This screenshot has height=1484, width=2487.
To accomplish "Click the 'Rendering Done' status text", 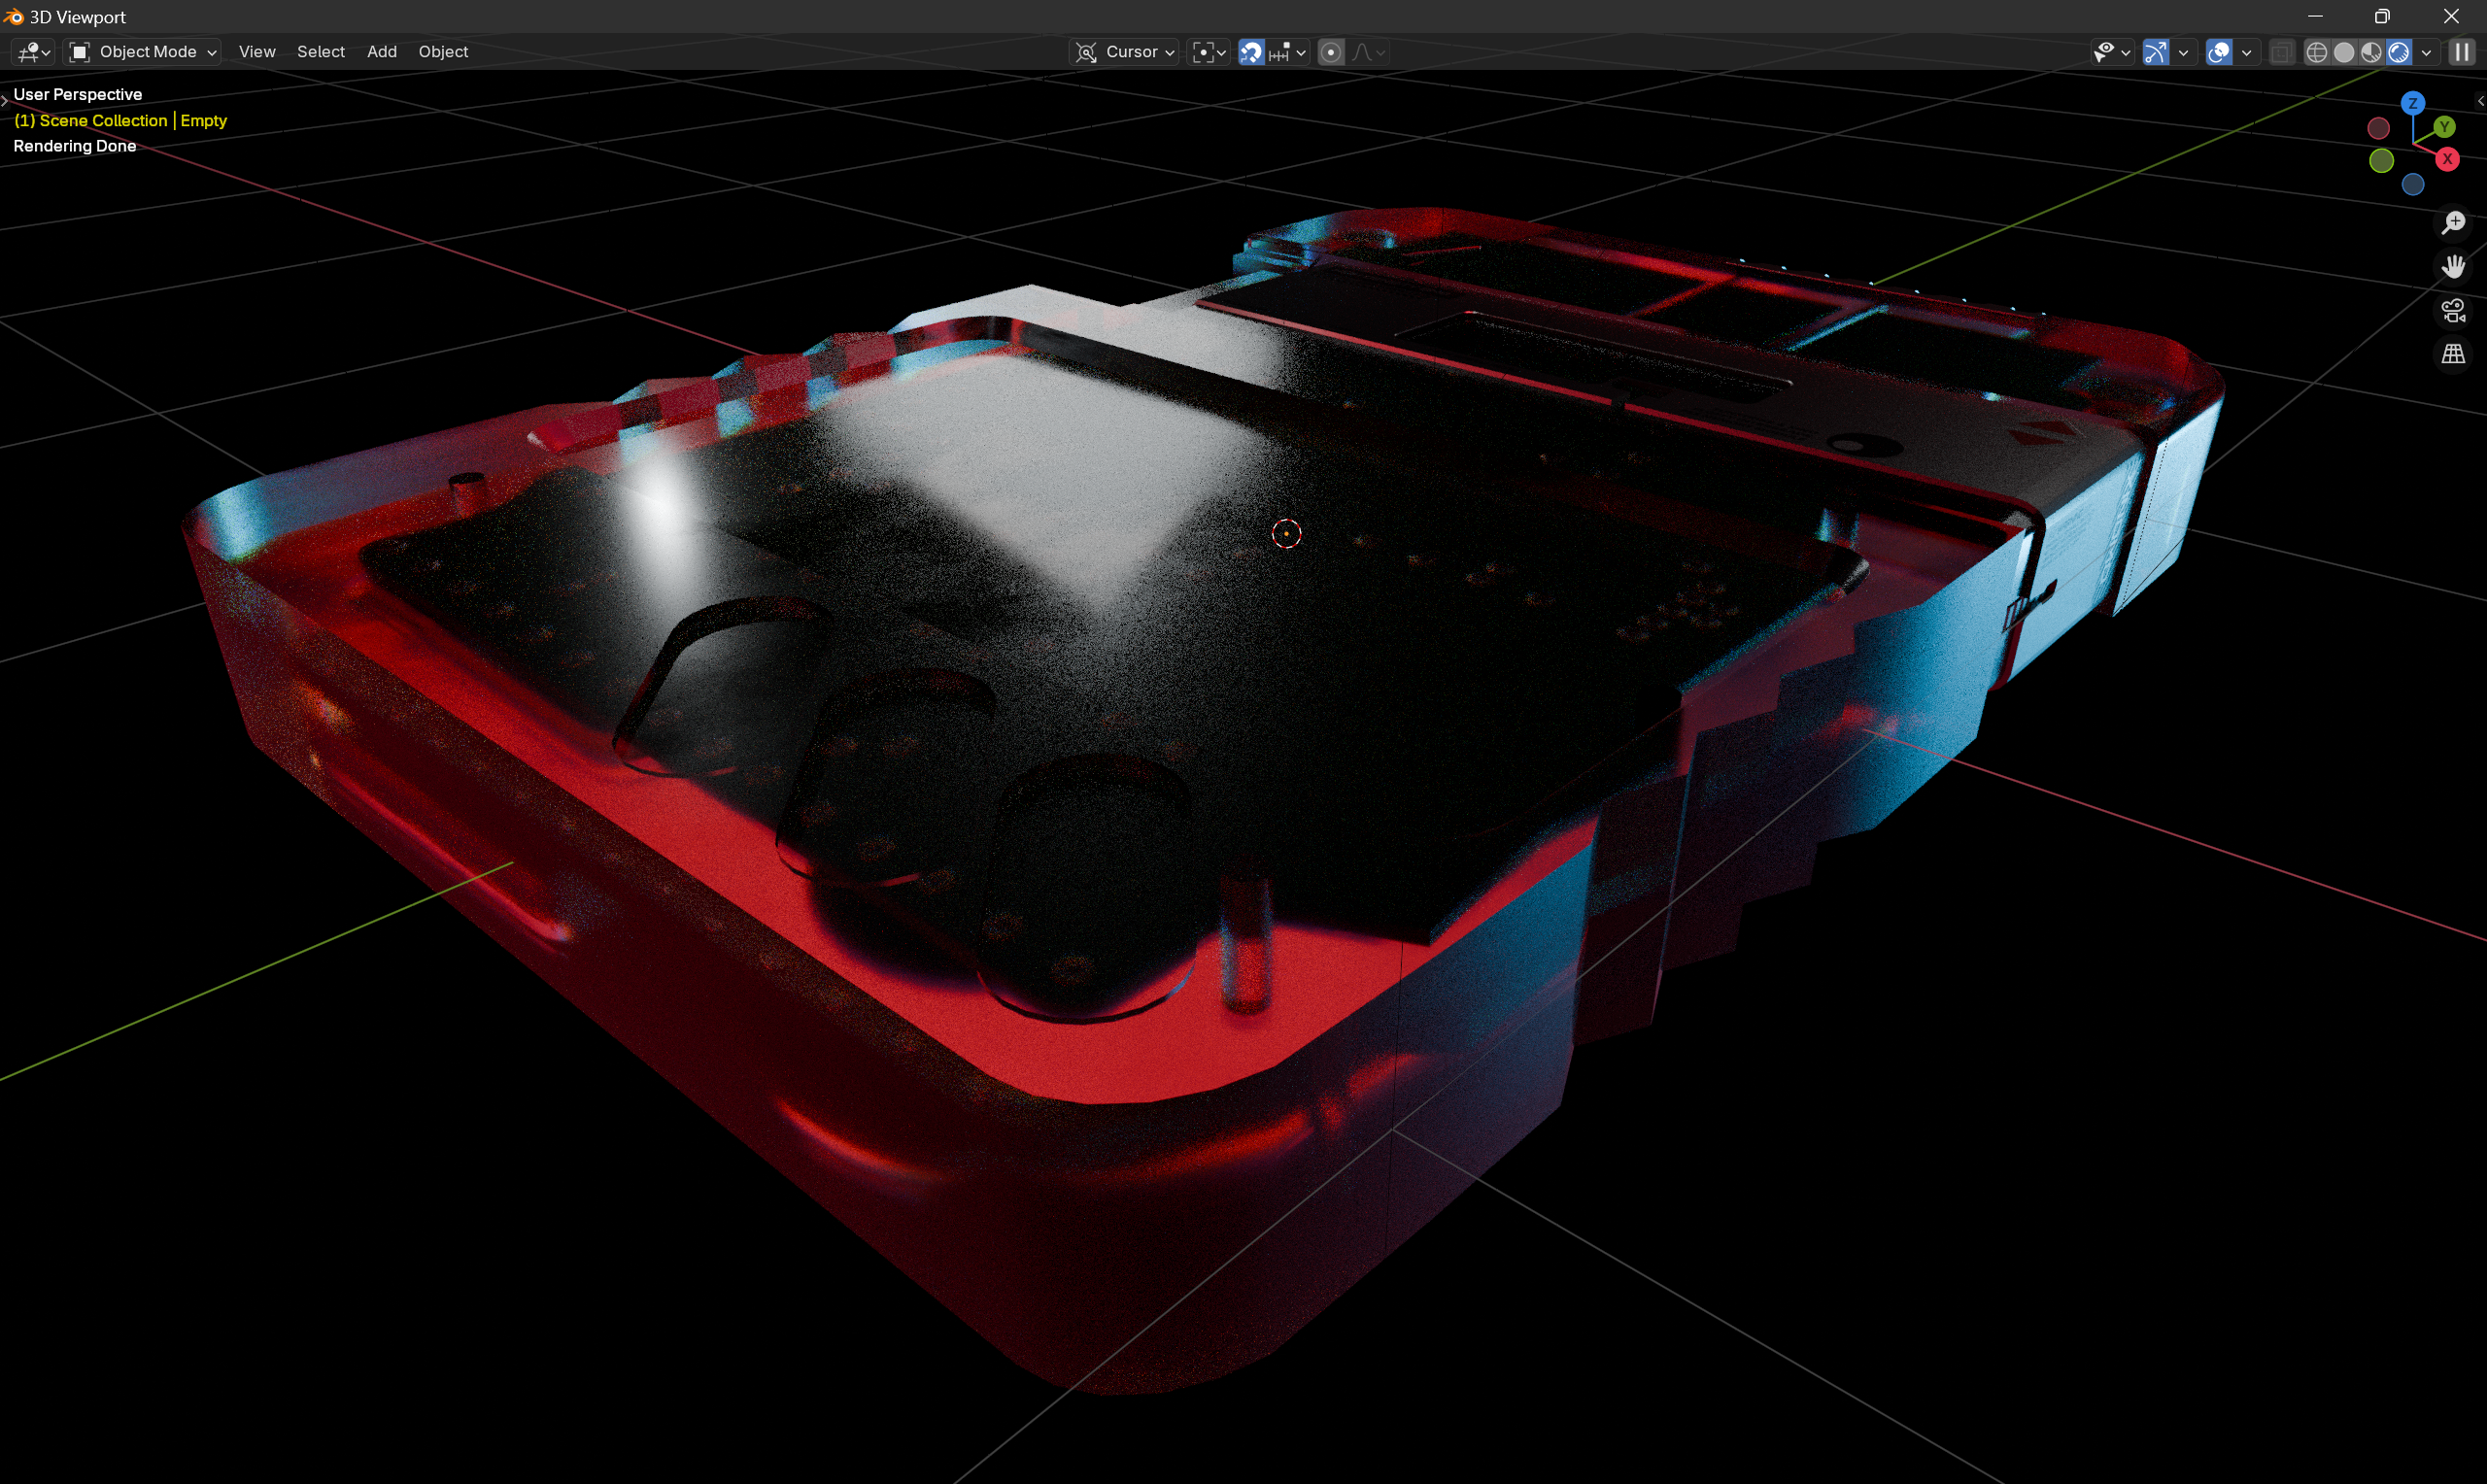I will [x=75, y=146].
